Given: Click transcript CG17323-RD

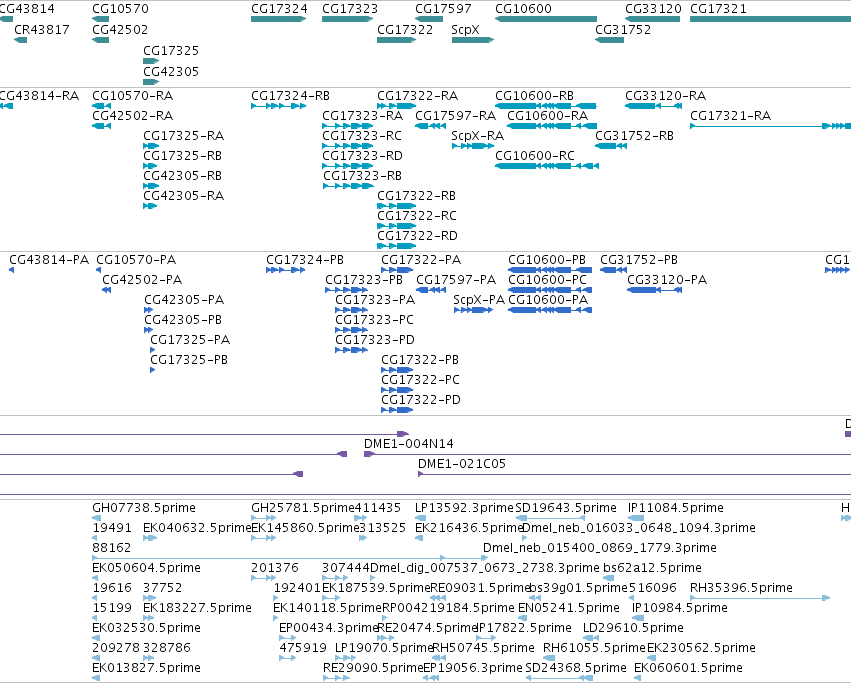Looking at the screenshot, I should [362, 156].
